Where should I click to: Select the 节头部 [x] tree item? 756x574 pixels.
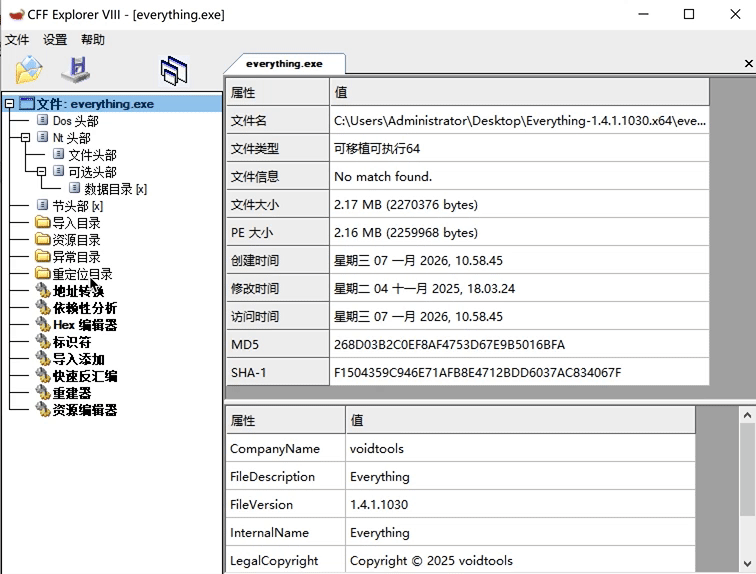(77, 206)
